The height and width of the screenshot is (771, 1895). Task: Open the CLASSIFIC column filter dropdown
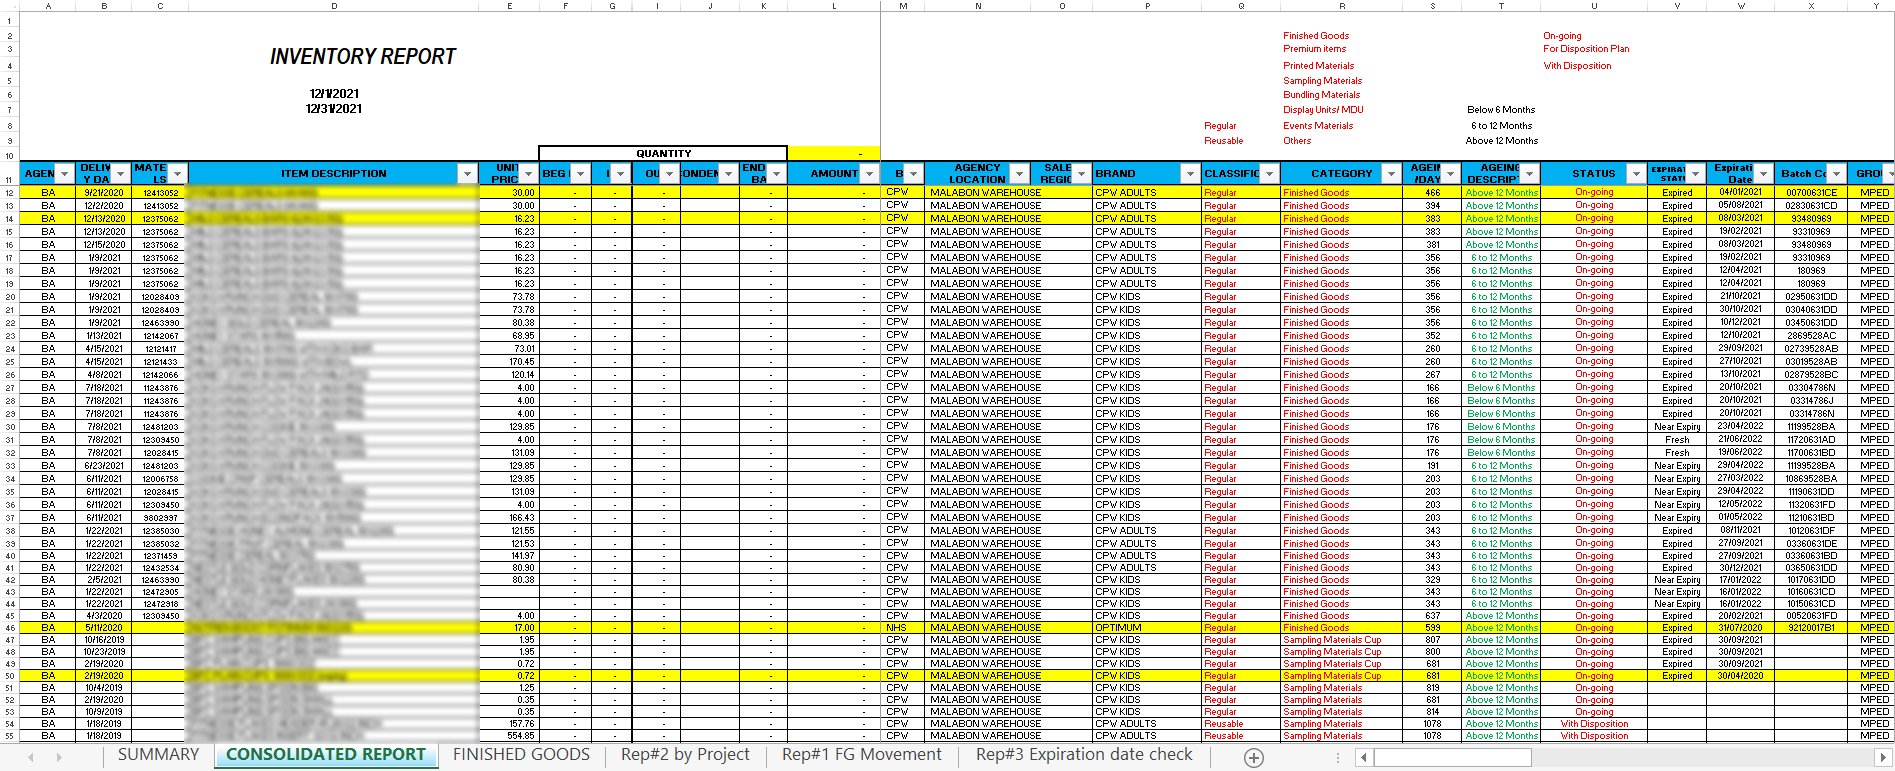pos(1269,174)
